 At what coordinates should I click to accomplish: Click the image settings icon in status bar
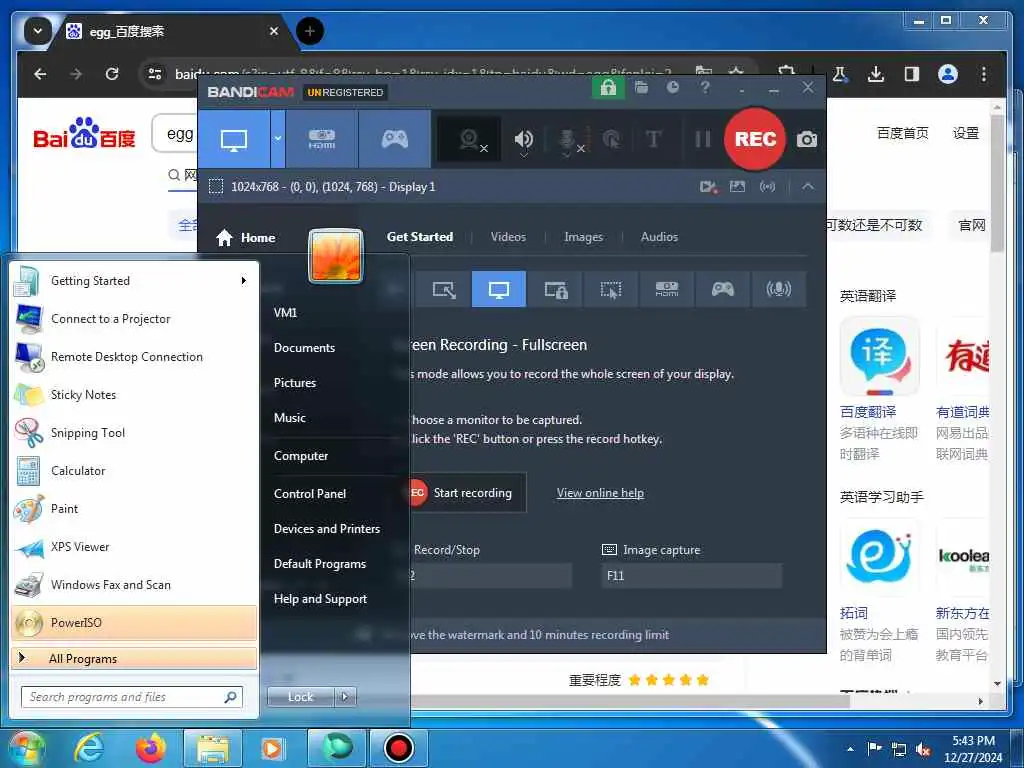point(737,187)
